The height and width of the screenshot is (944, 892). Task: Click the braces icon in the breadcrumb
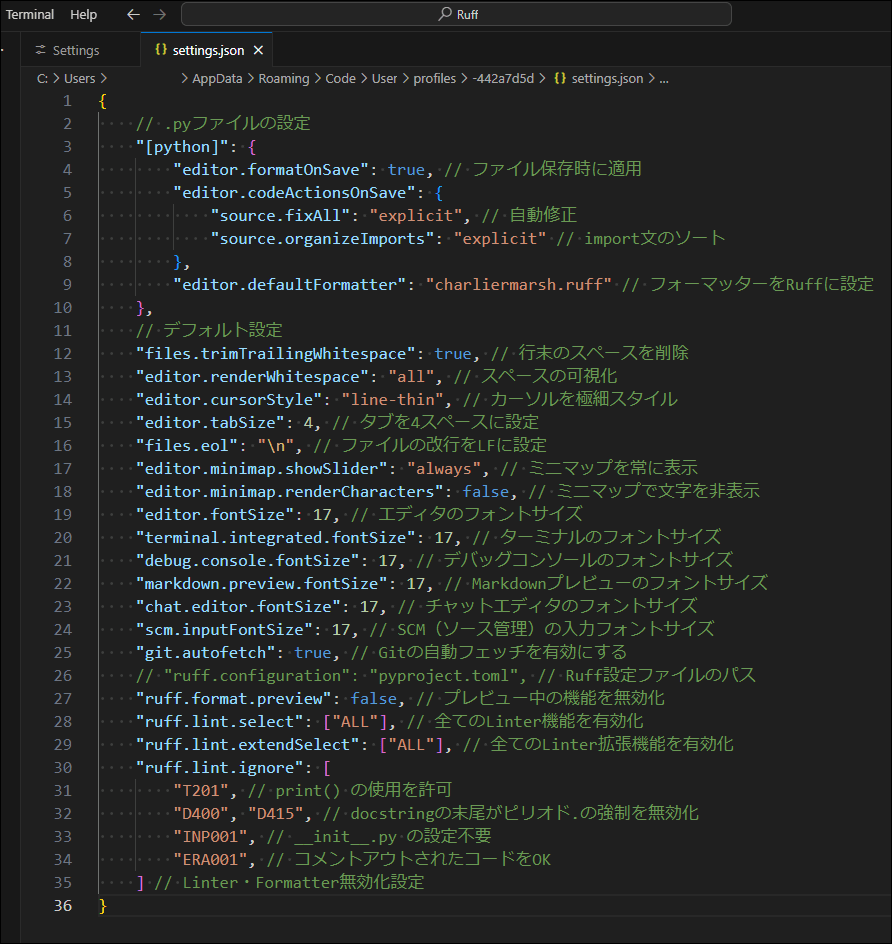(560, 78)
